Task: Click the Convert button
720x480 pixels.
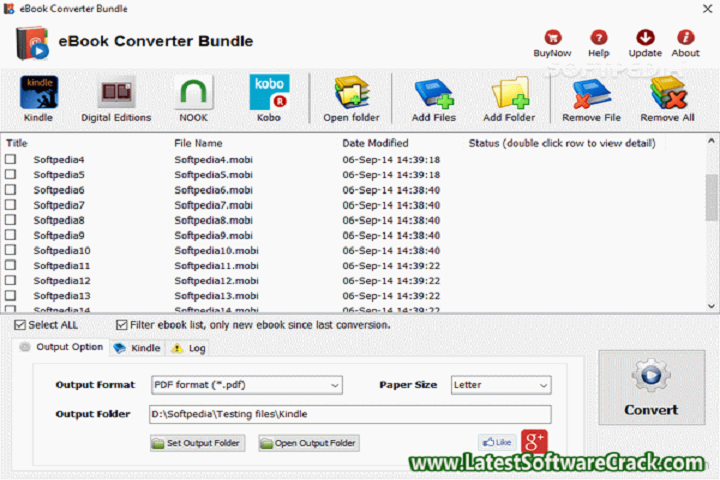Action: tap(652, 388)
